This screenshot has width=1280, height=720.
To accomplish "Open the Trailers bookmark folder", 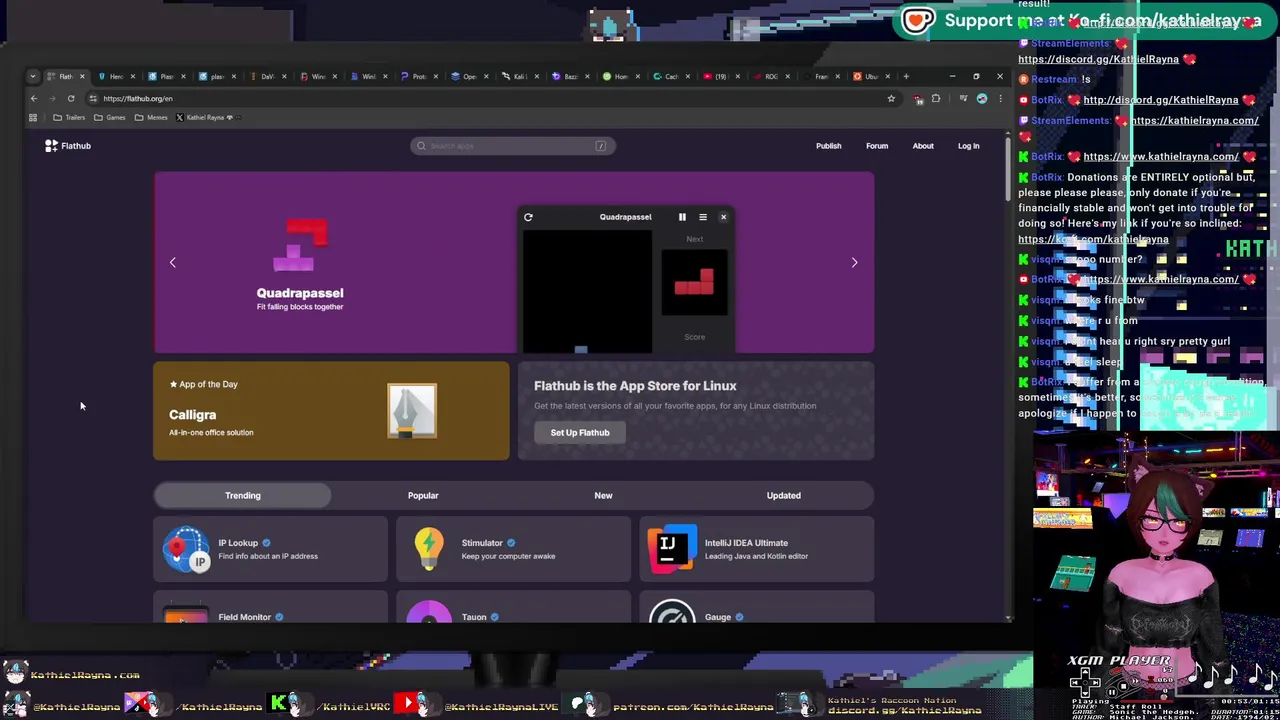I will (x=69, y=117).
